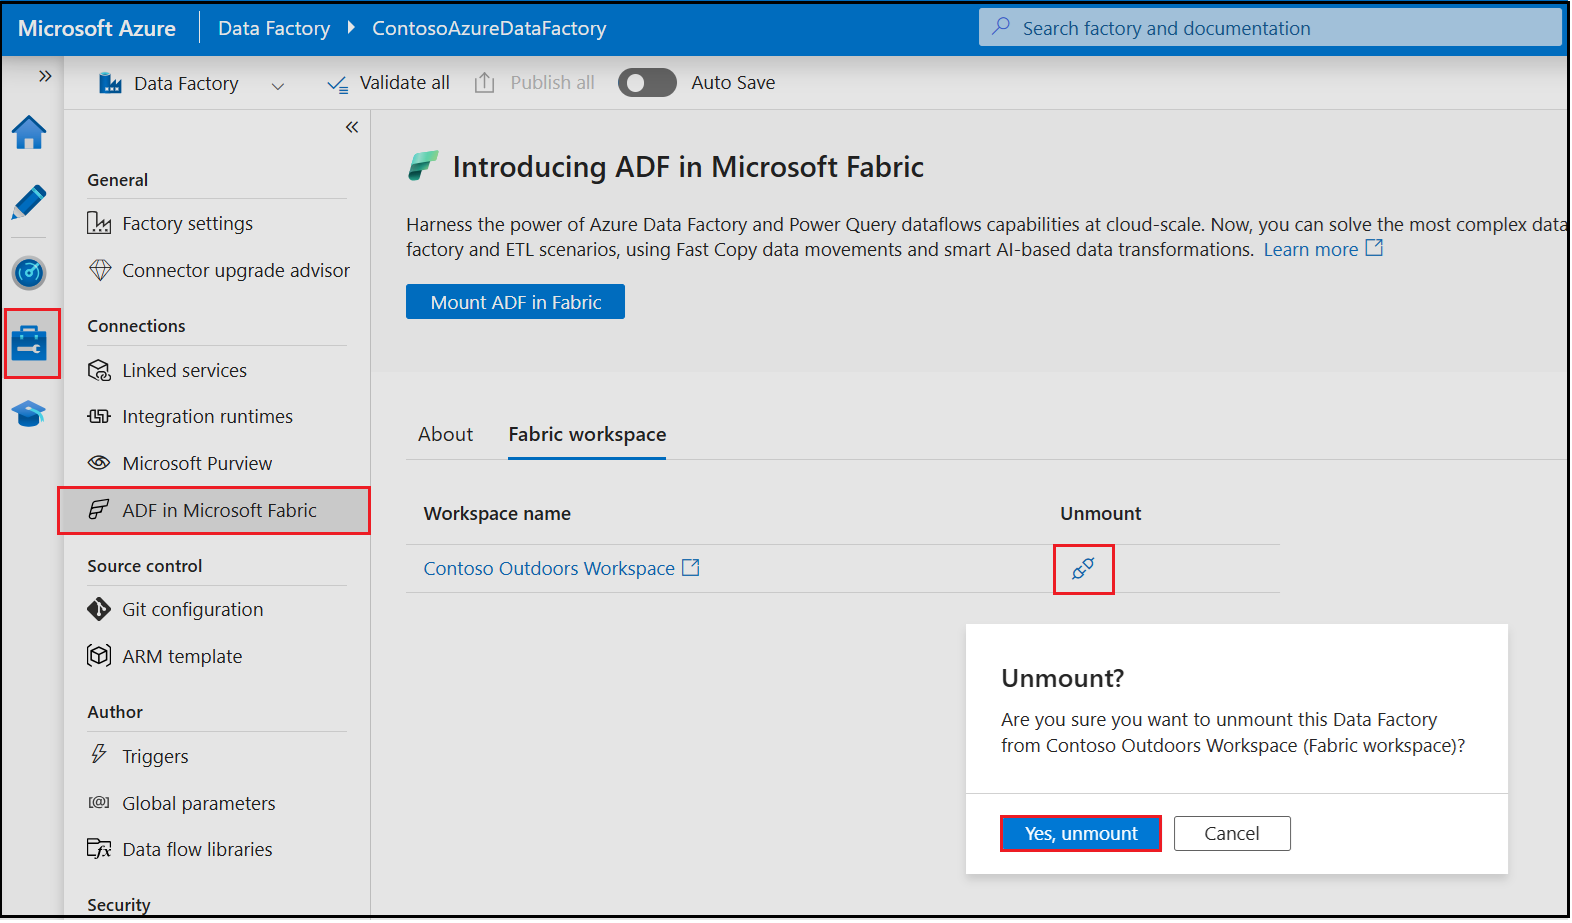Open Microsoft Purview
Screen dimensions: 1572x923
coord(197,464)
